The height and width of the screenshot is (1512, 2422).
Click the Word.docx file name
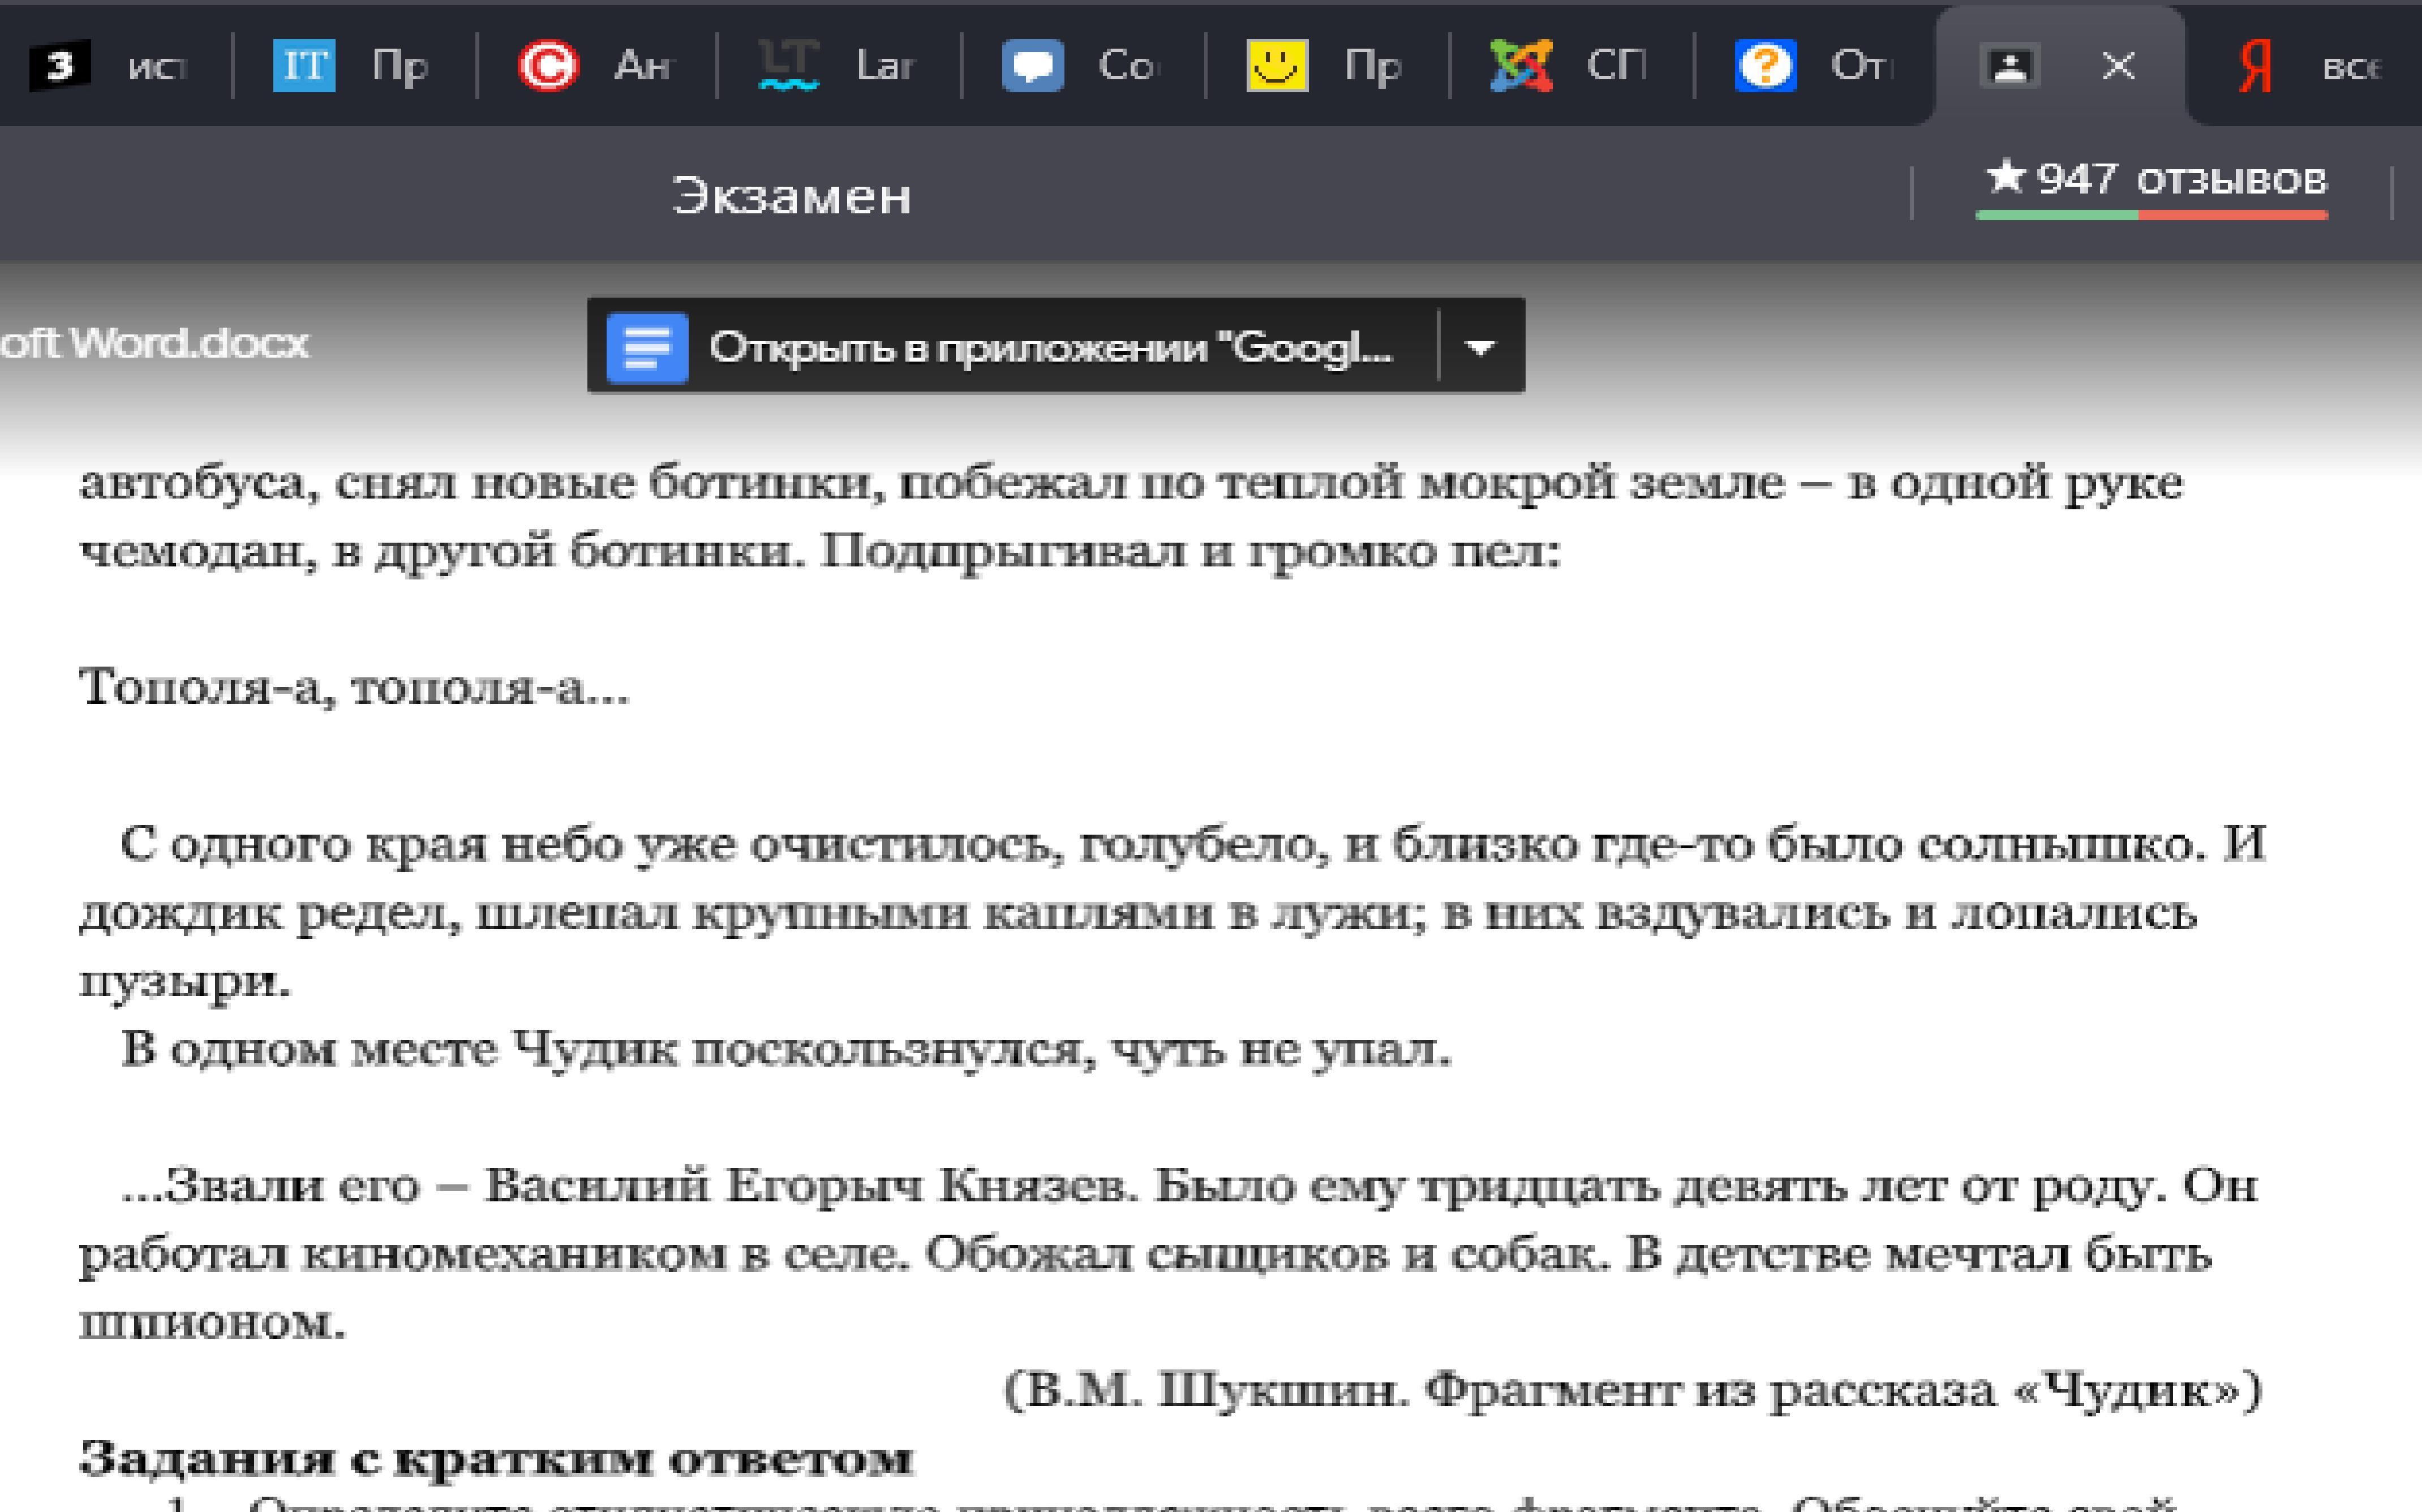coord(155,343)
